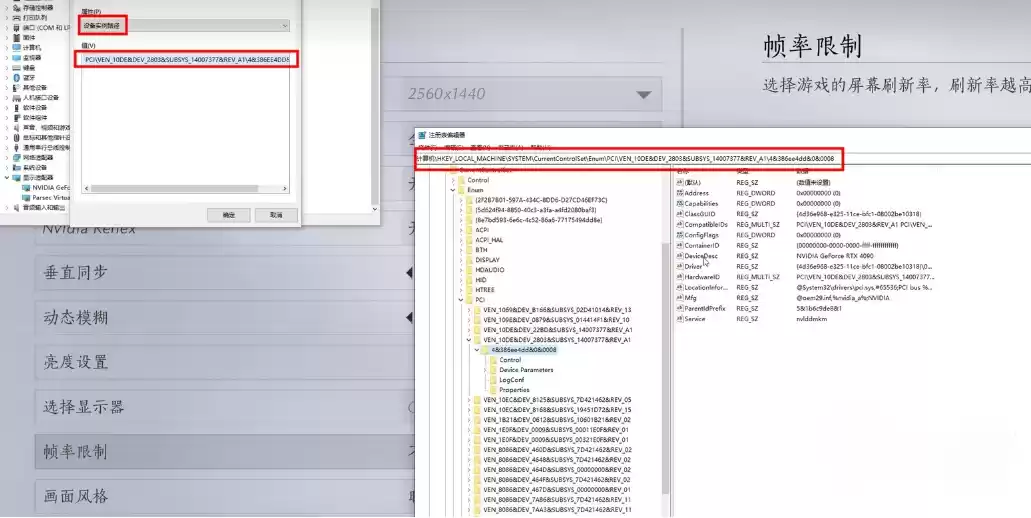Click the Address DWORD value icon

[680, 193]
